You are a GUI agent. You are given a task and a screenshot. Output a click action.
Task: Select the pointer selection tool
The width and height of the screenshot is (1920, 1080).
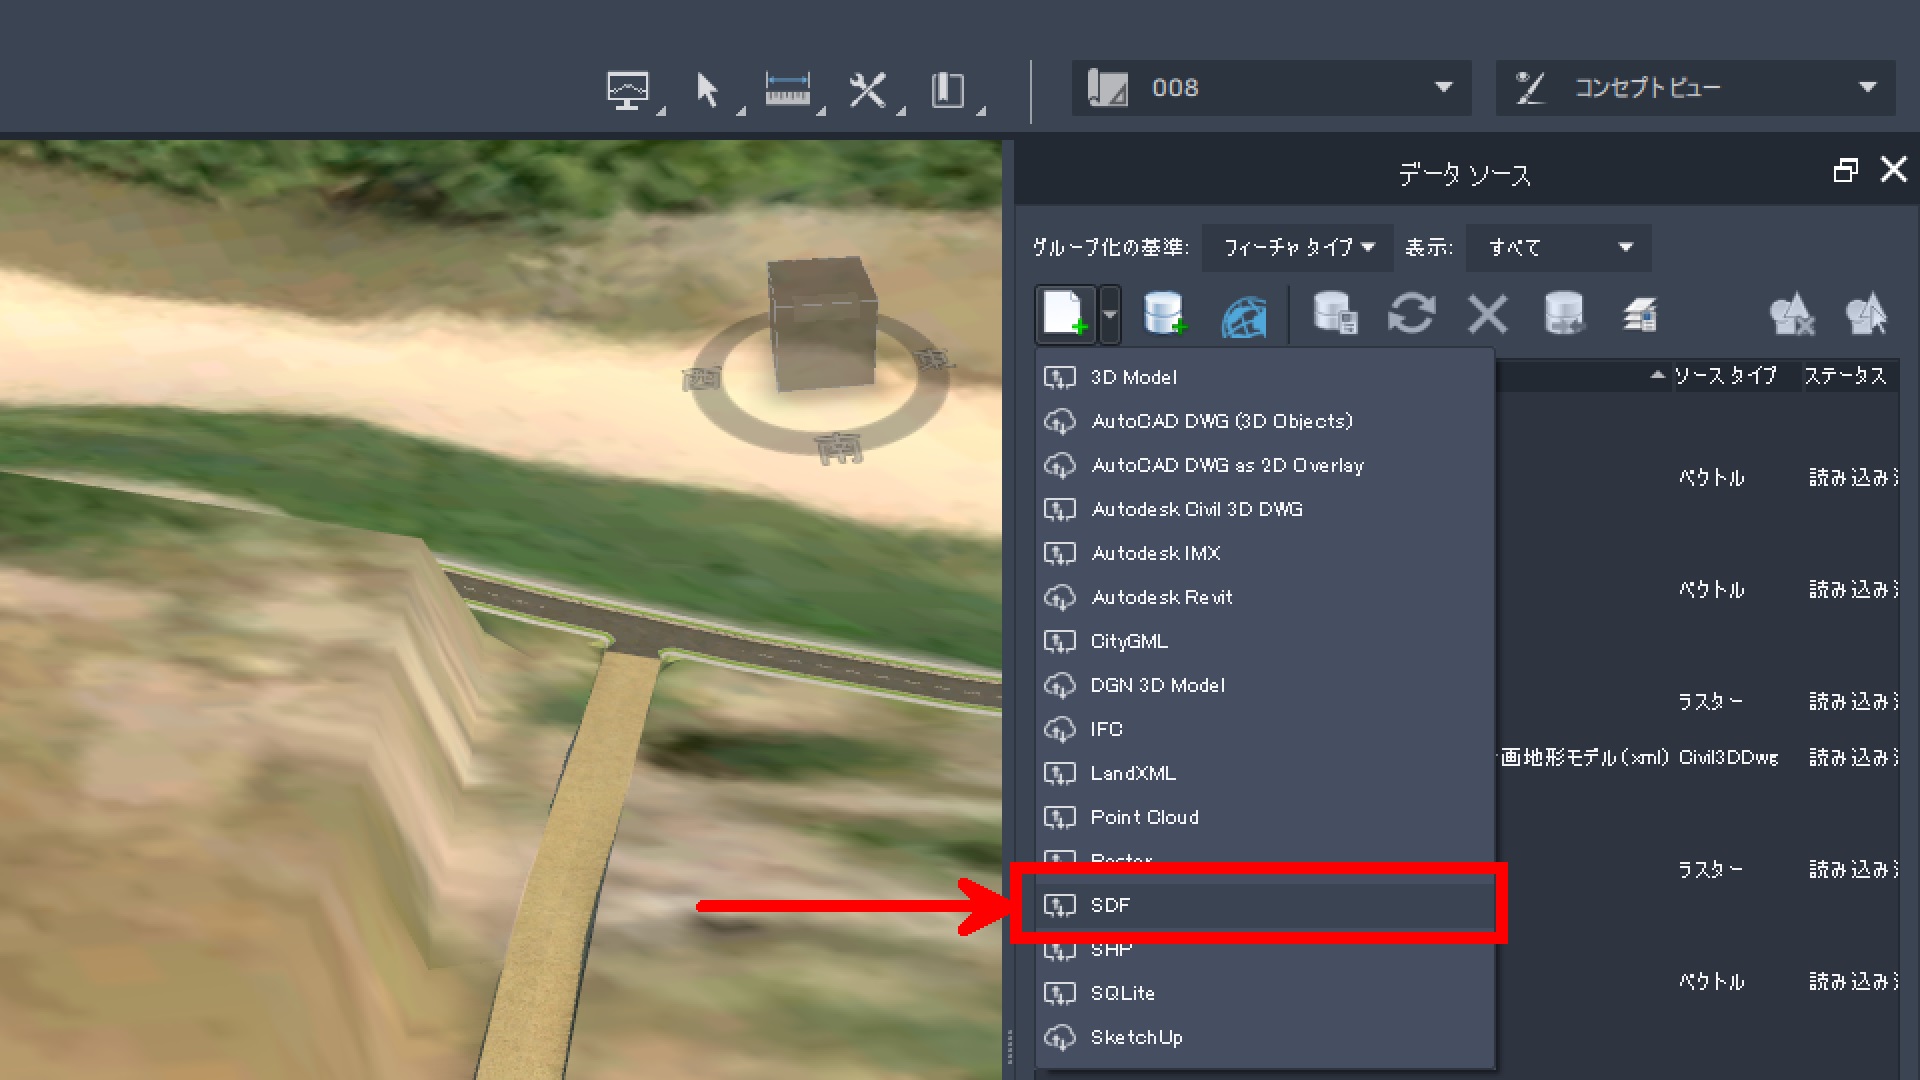(x=707, y=90)
